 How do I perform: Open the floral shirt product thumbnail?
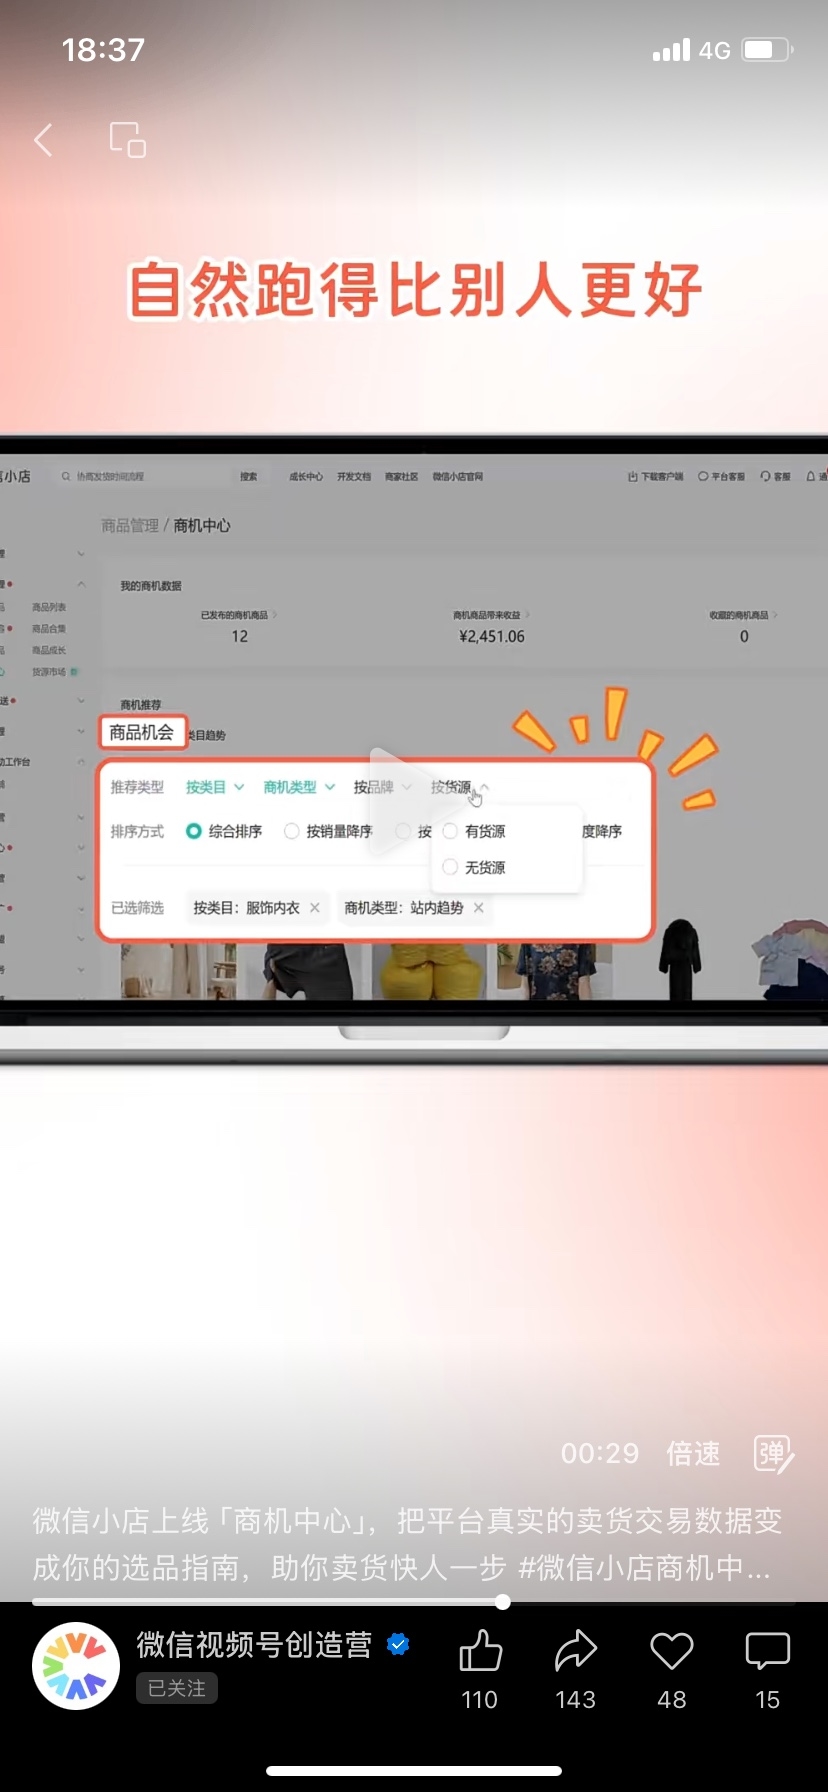554,972
